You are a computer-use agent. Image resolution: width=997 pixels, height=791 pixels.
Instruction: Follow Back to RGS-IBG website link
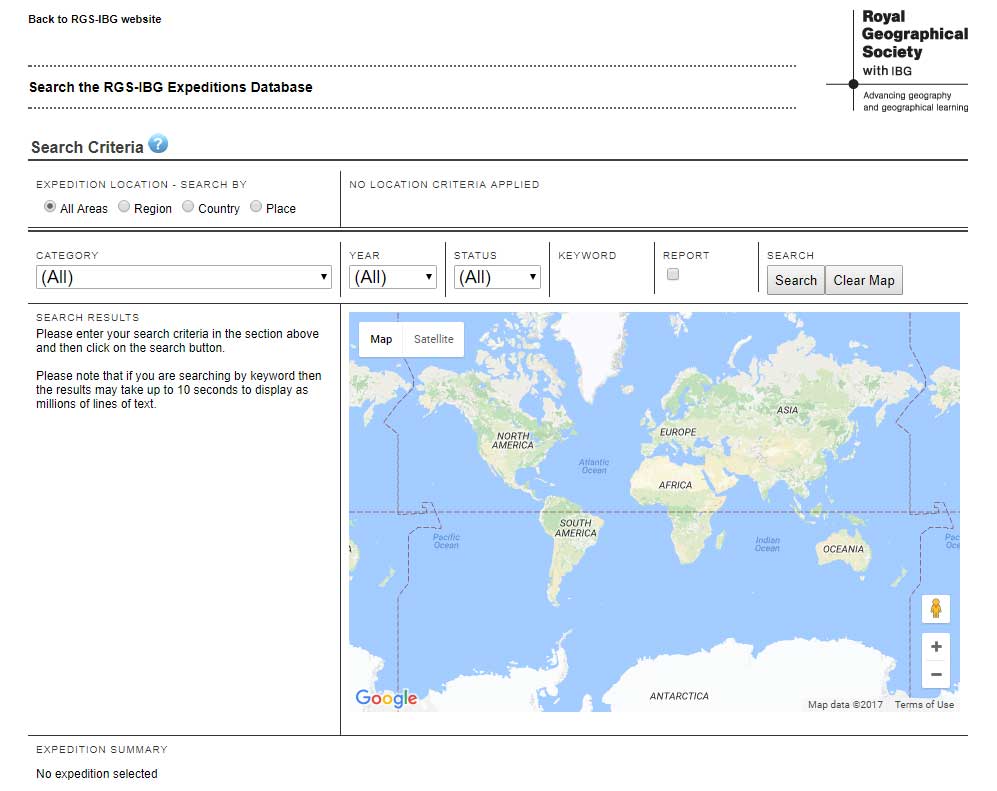(x=95, y=19)
